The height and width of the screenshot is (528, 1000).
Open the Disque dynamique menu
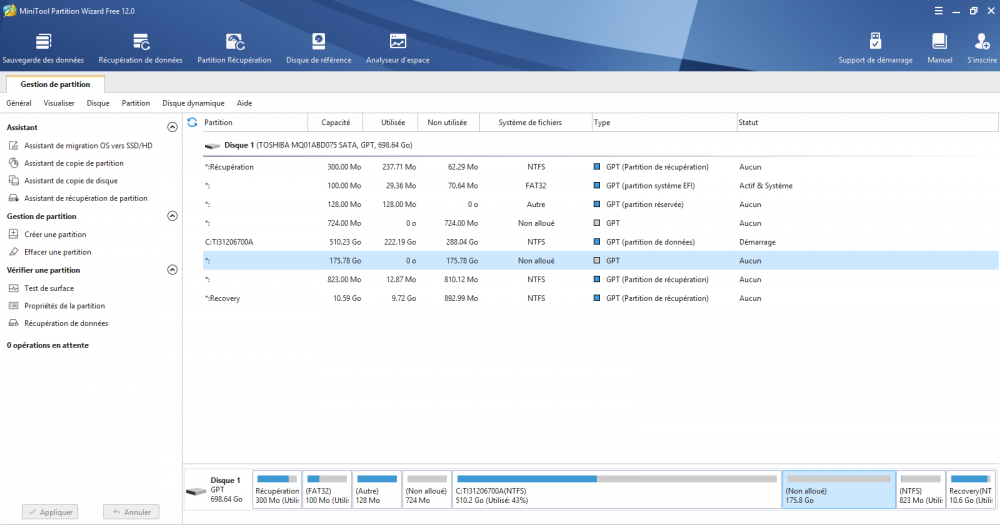click(193, 103)
